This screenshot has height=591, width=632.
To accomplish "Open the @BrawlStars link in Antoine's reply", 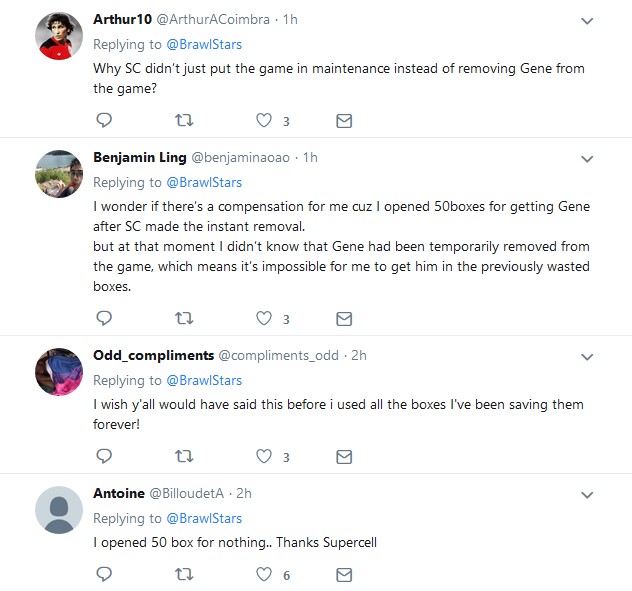I will coord(204,518).
